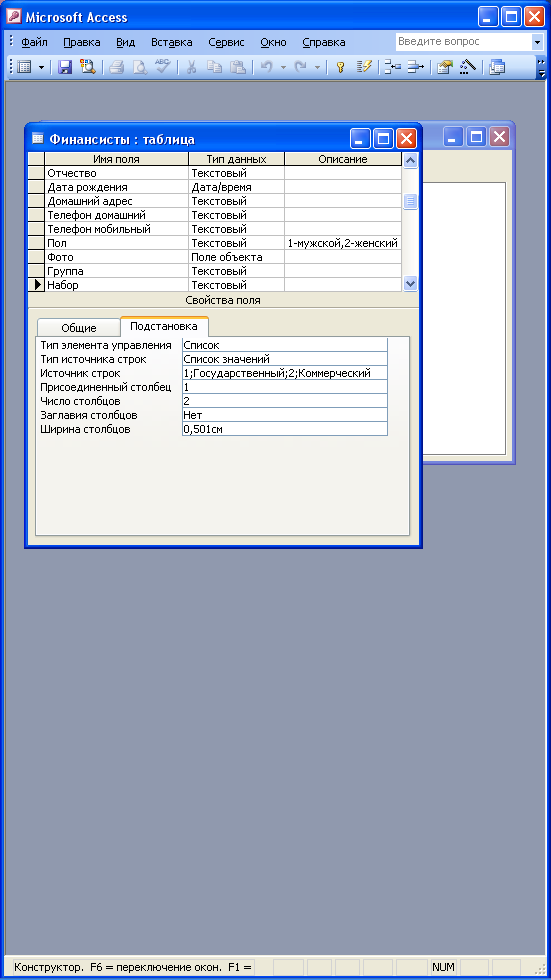Viewport: 551px width, 980px height.
Task: Click the row selector for Набор
Action: 37,285
